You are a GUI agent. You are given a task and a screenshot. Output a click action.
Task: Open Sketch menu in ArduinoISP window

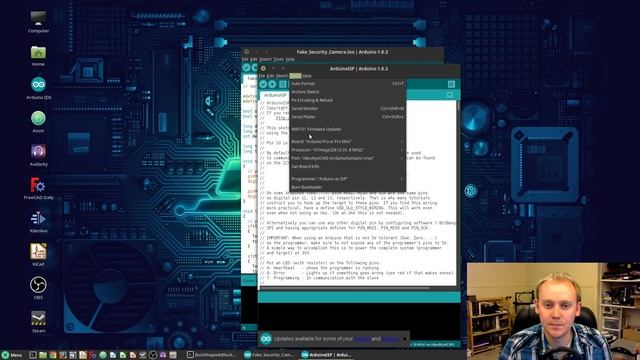pyautogui.click(x=282, y=76)
